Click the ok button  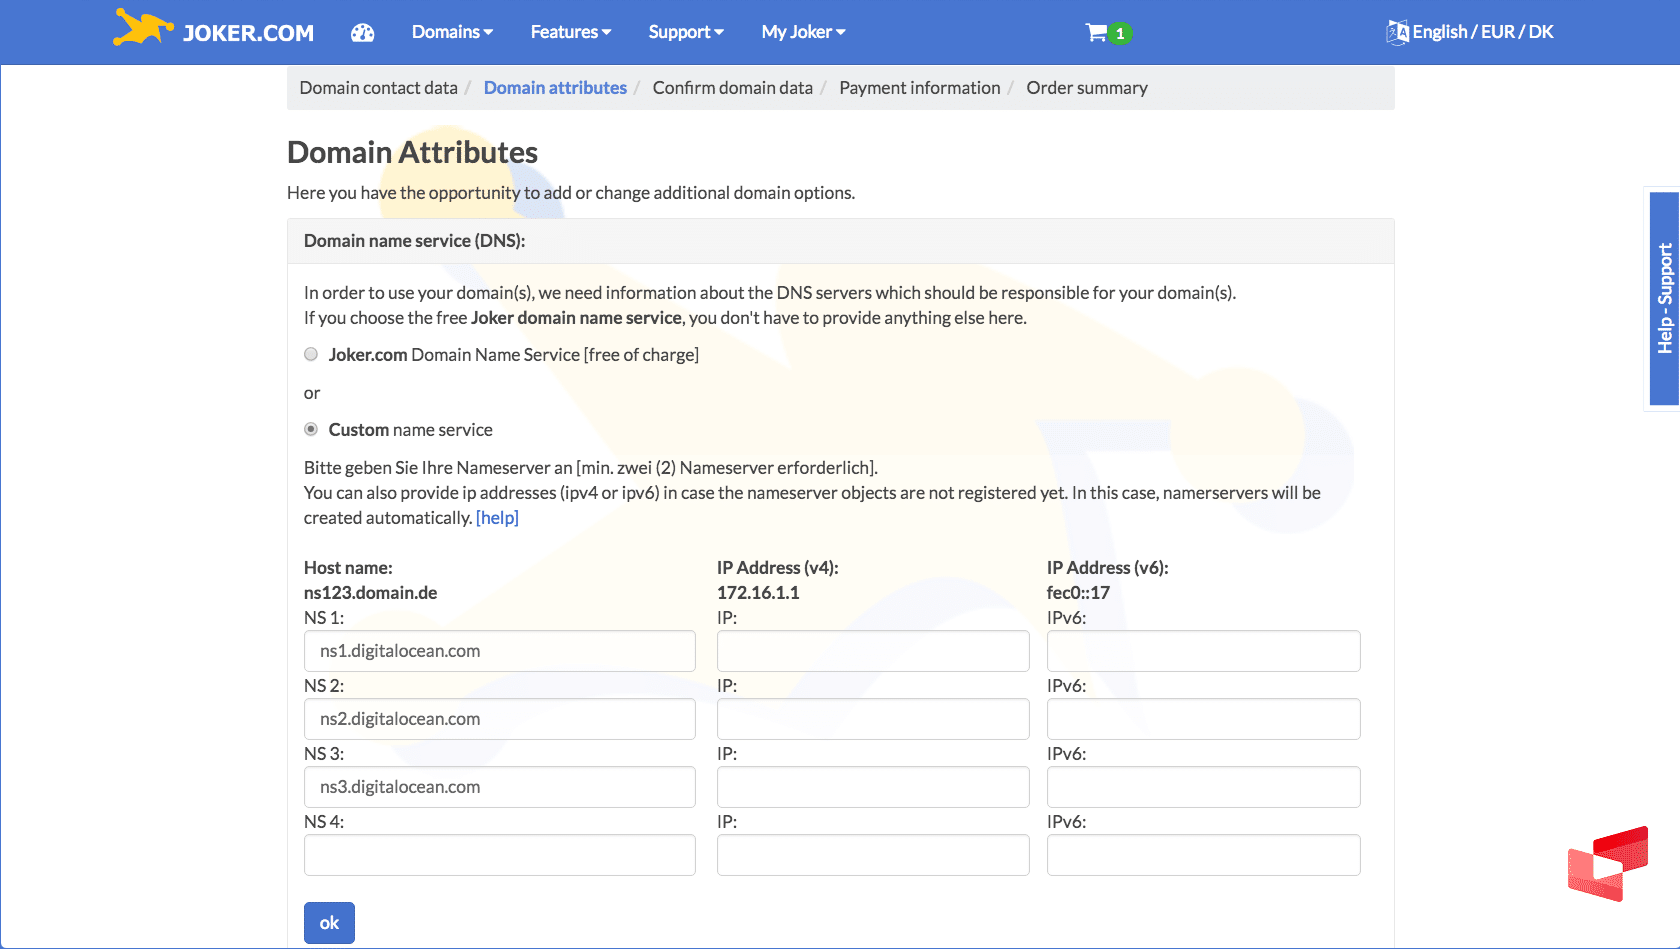click(x=329, y=923)
